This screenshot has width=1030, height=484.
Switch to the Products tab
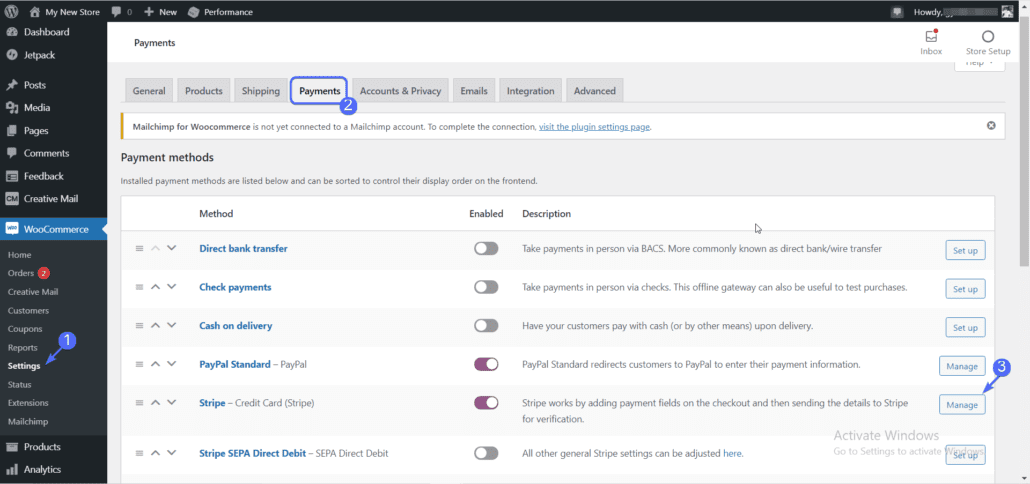pos(204,91)
